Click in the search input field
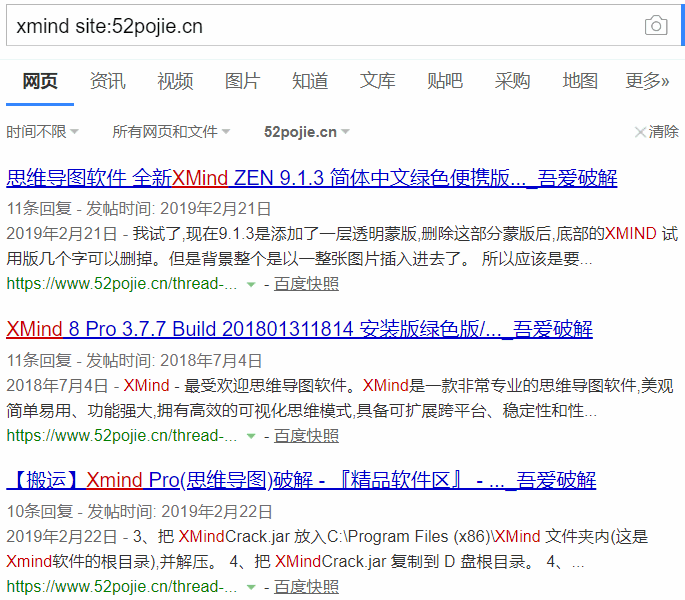 pyautogui.click(x=320, y=26)
